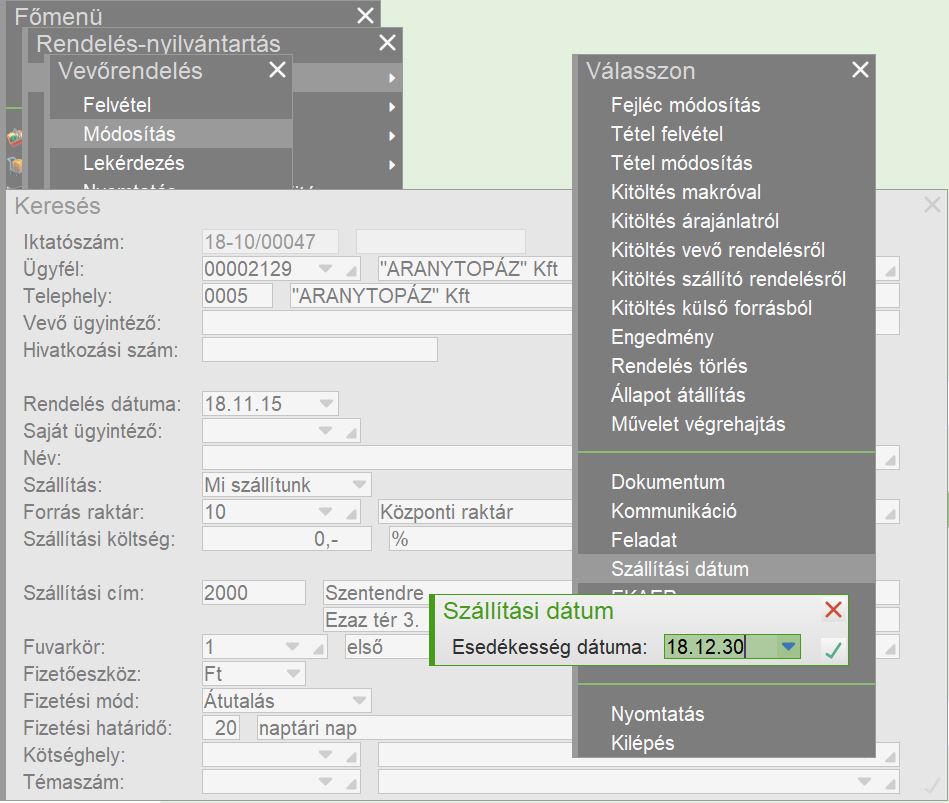Click the Szállítási költség amount field
Image resolution: width=949 pixels, height=803 pixels.
tap(287, 539)
